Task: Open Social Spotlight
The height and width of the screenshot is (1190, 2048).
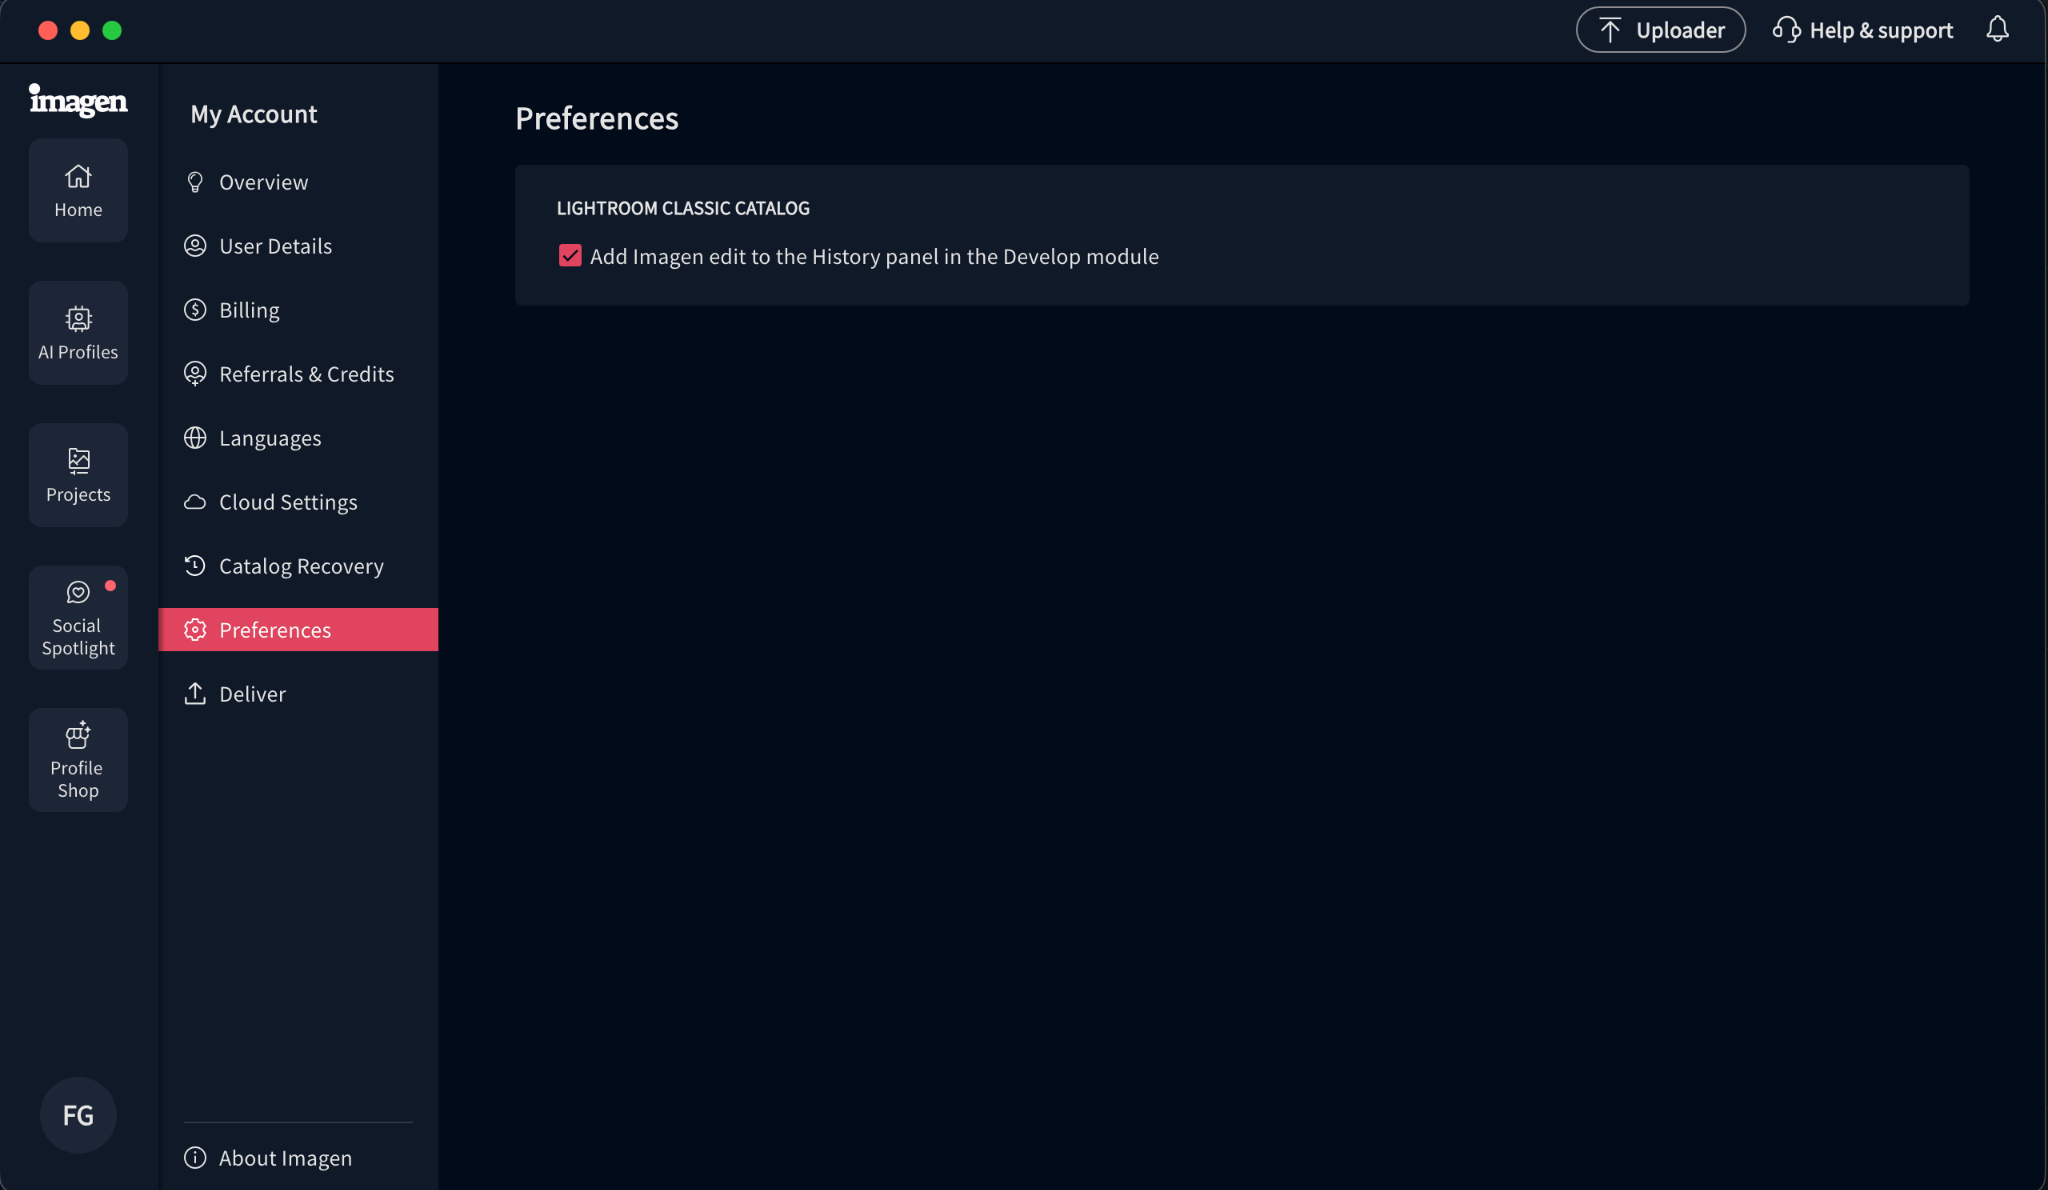Action: tap(78, 618)
